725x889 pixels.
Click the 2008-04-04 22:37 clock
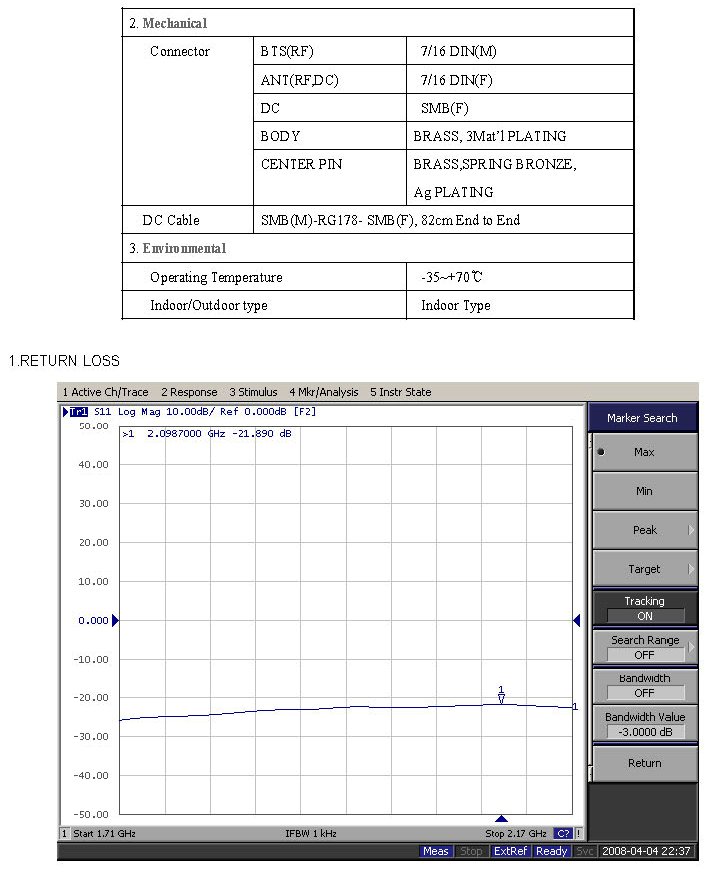pos(646,850)
